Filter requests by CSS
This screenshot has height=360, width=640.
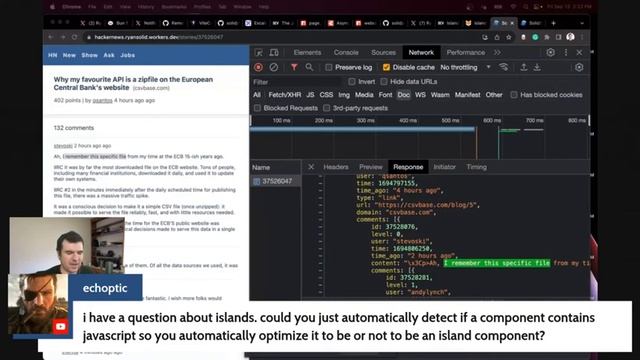326,95
